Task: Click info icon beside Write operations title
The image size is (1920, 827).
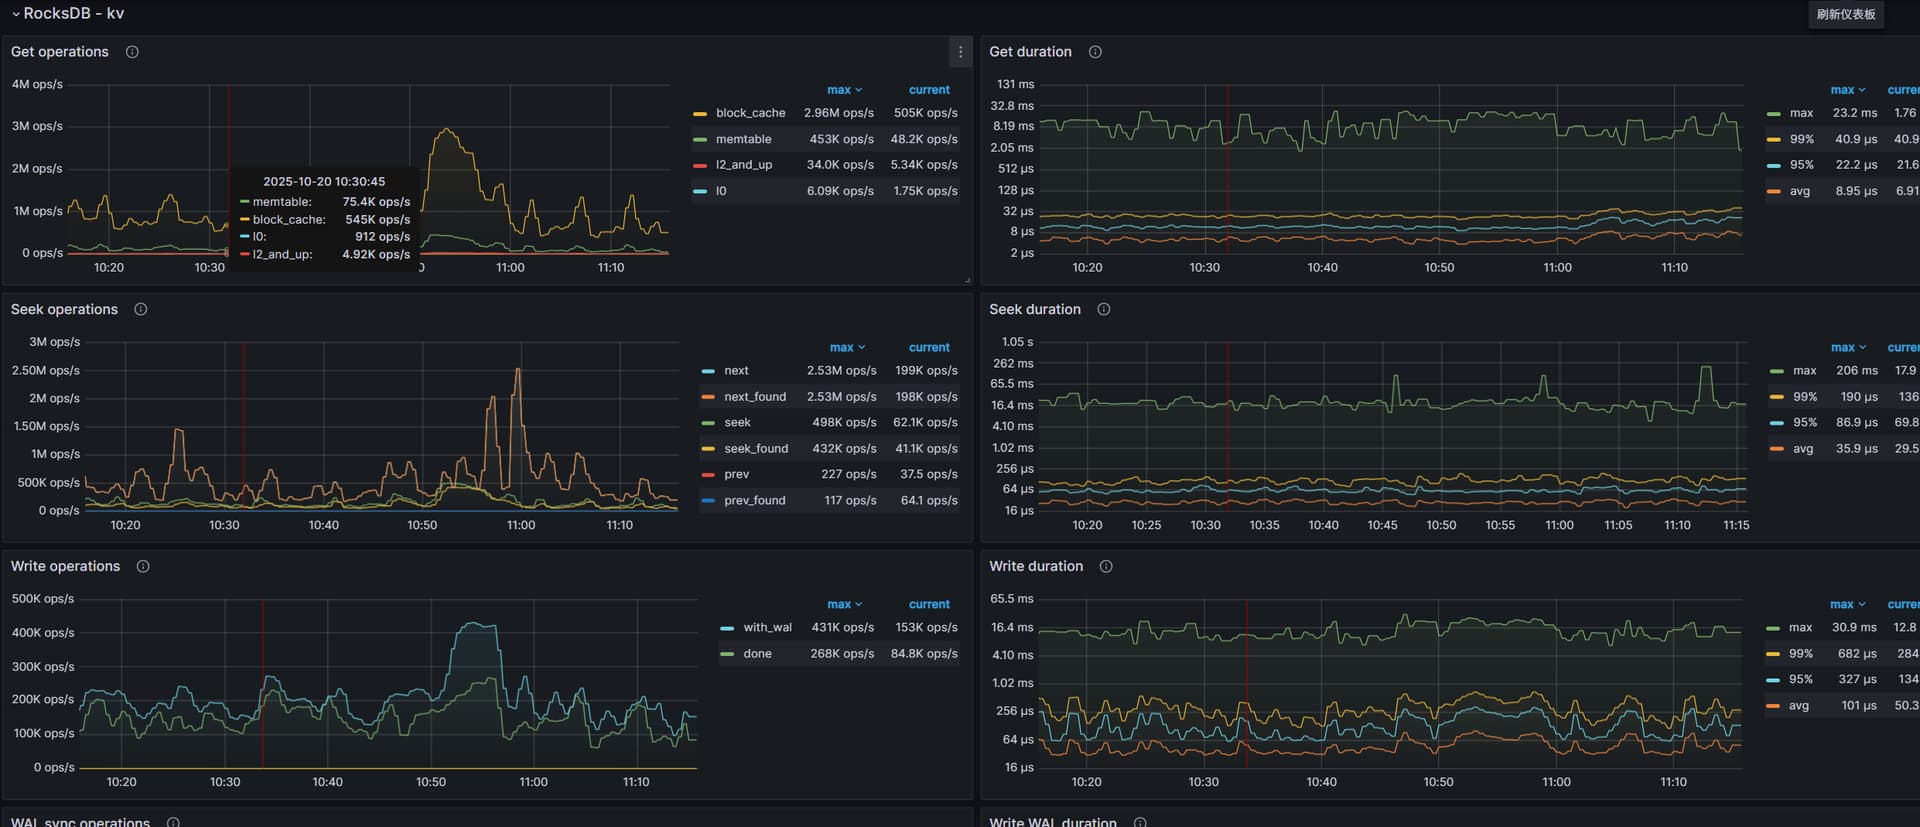Action: coord(143,566)
